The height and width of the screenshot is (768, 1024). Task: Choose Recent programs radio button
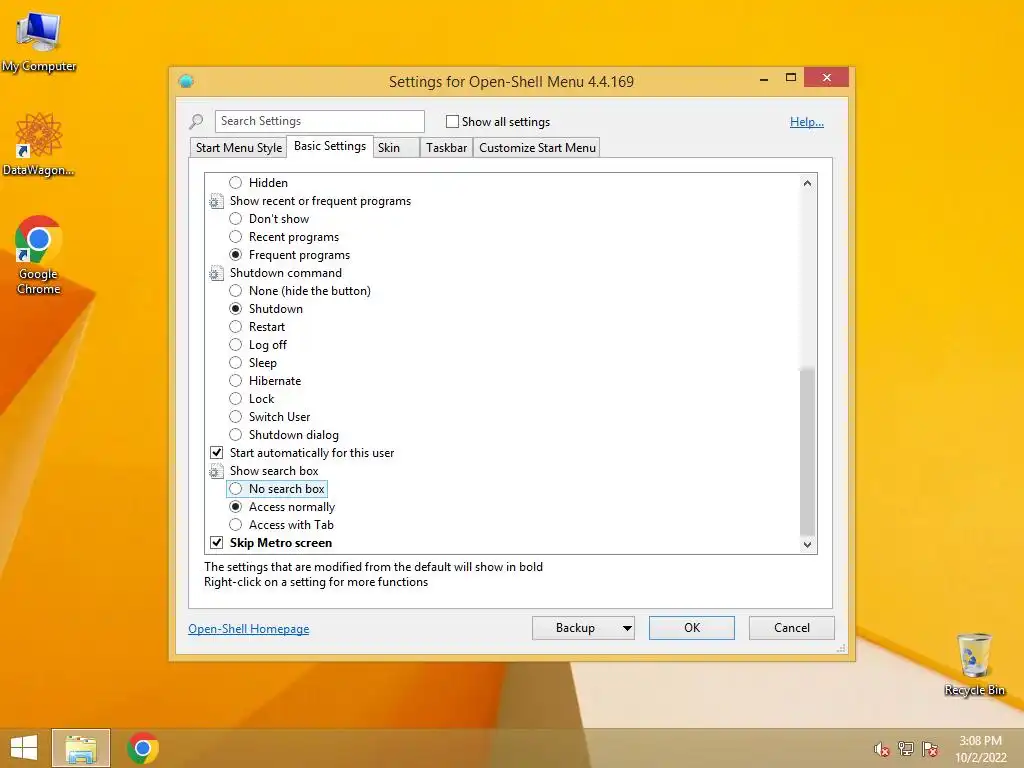tap(235, 237)
